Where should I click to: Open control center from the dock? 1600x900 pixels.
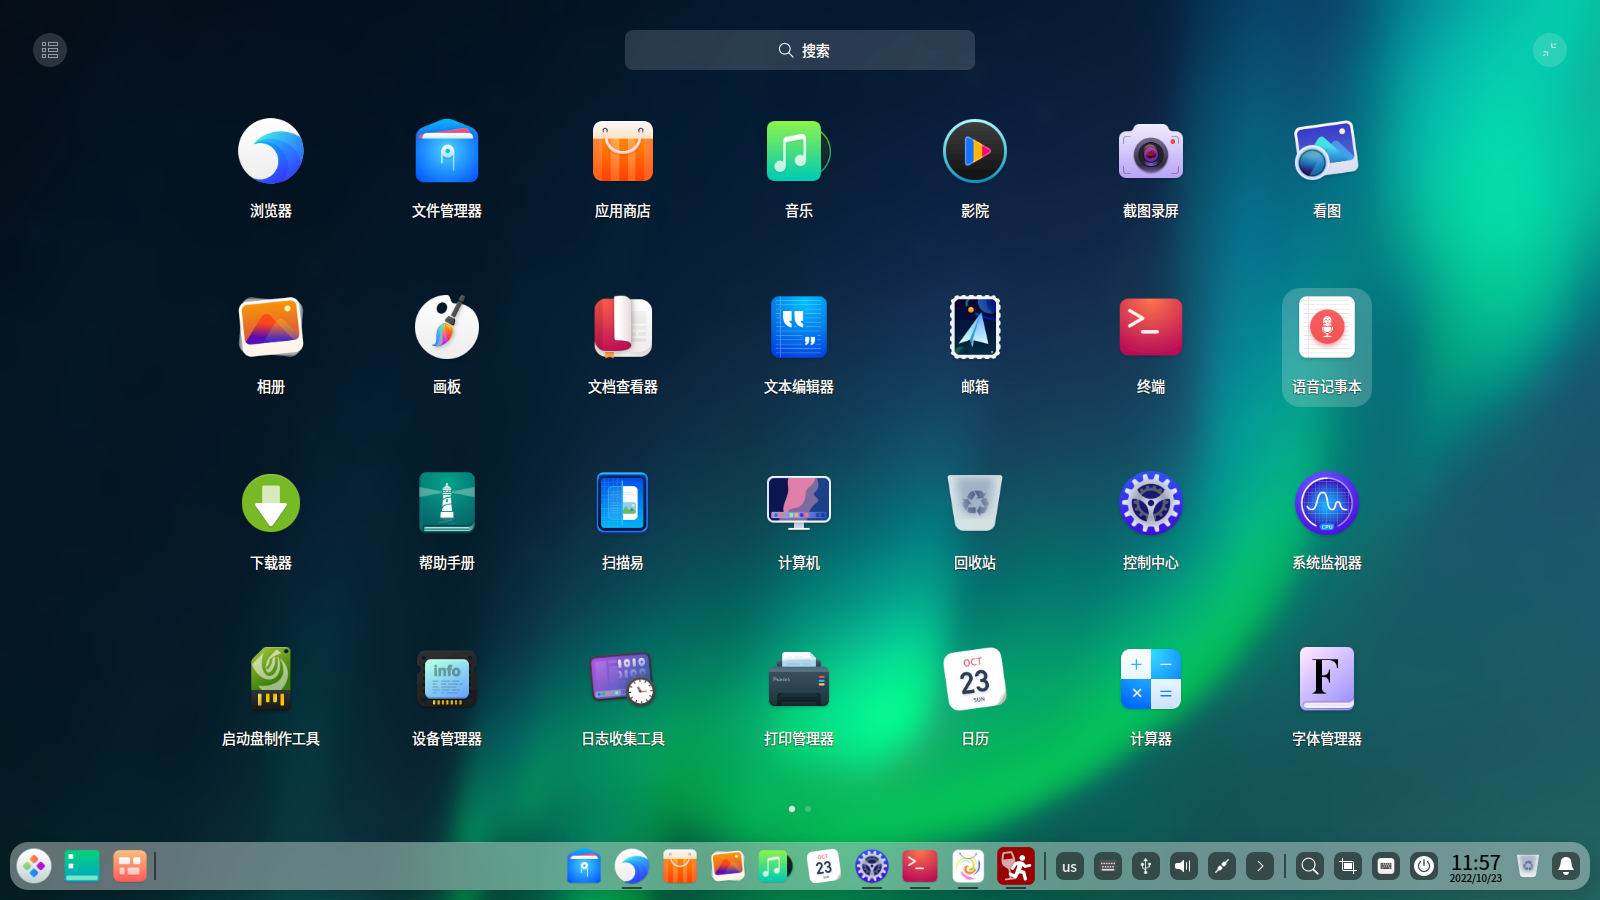[872, 866]
